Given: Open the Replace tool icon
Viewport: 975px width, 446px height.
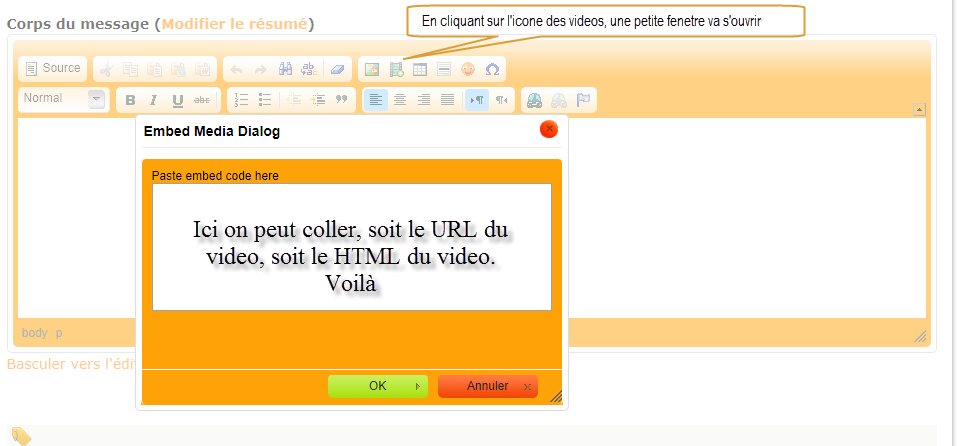Looking at the screenshot, I should [x=309, y=69].
